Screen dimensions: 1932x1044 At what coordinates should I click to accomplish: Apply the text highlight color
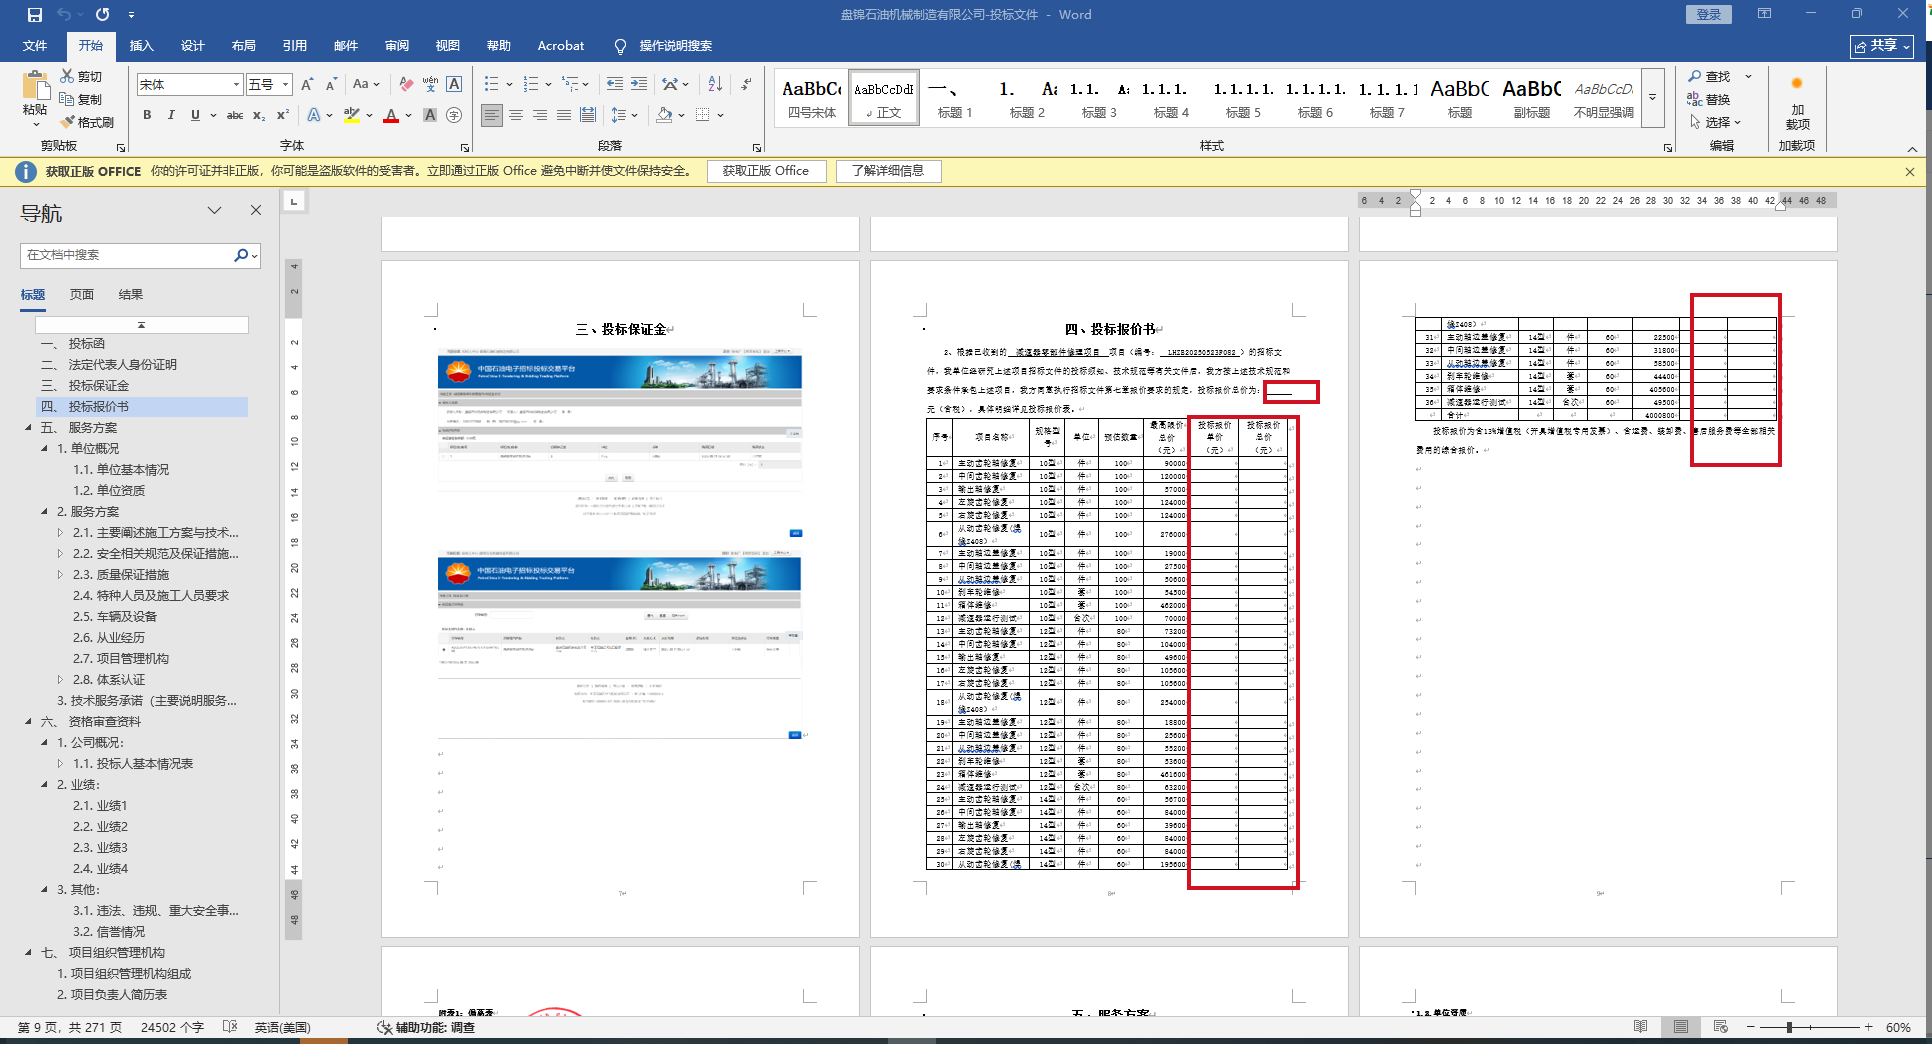click(x=351, y=115)
